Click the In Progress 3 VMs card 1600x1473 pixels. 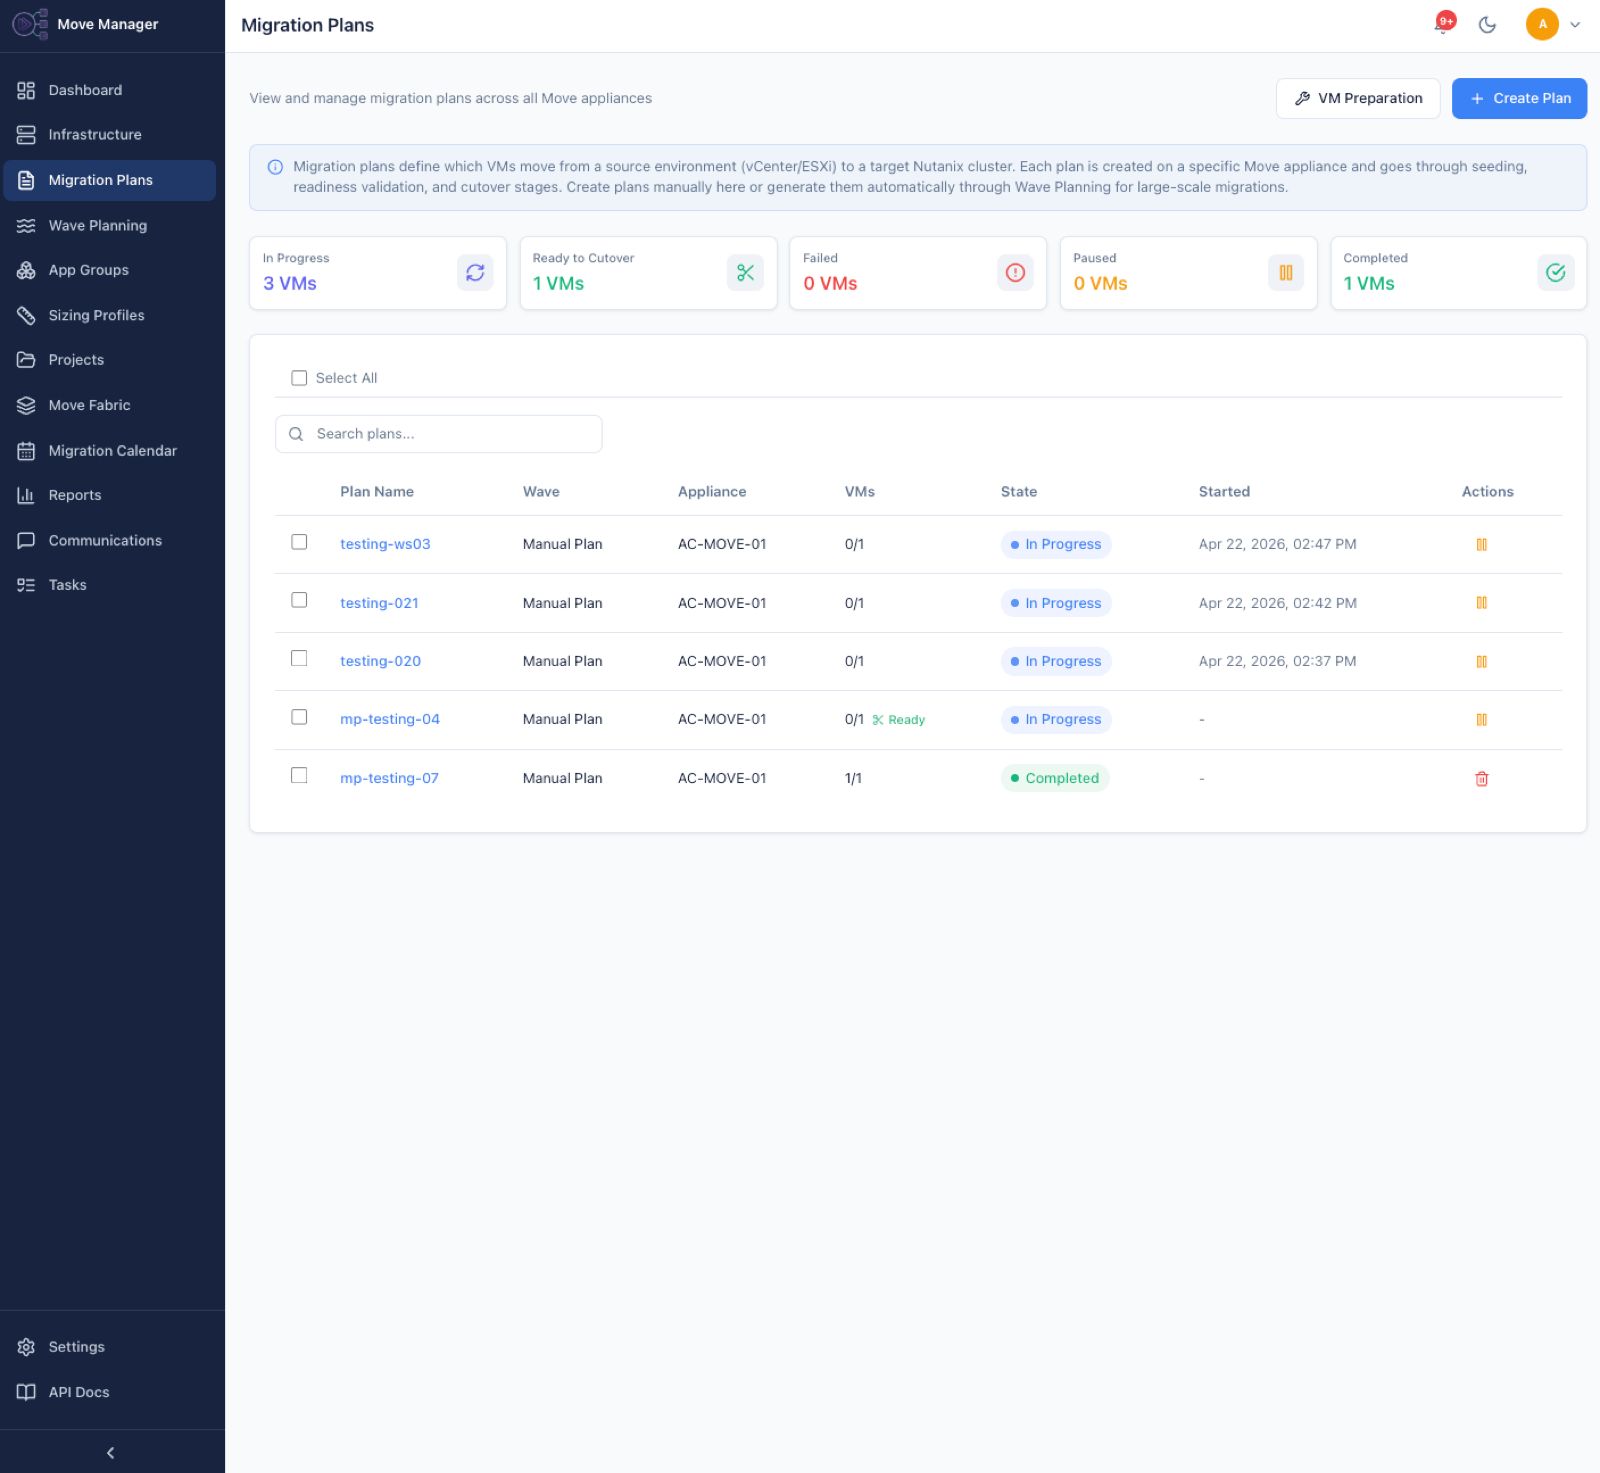pos(378,273)
